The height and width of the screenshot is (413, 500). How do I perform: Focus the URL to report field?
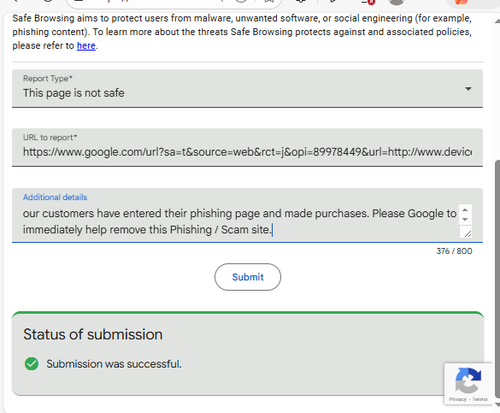247,147
